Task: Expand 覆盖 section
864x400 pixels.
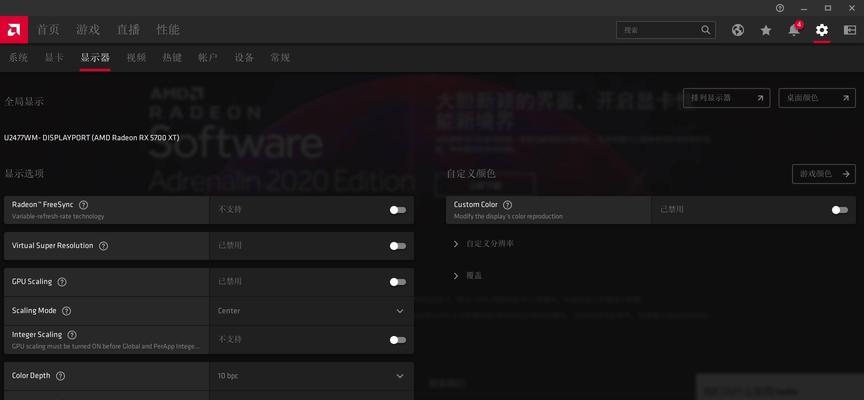Action: 467,275
